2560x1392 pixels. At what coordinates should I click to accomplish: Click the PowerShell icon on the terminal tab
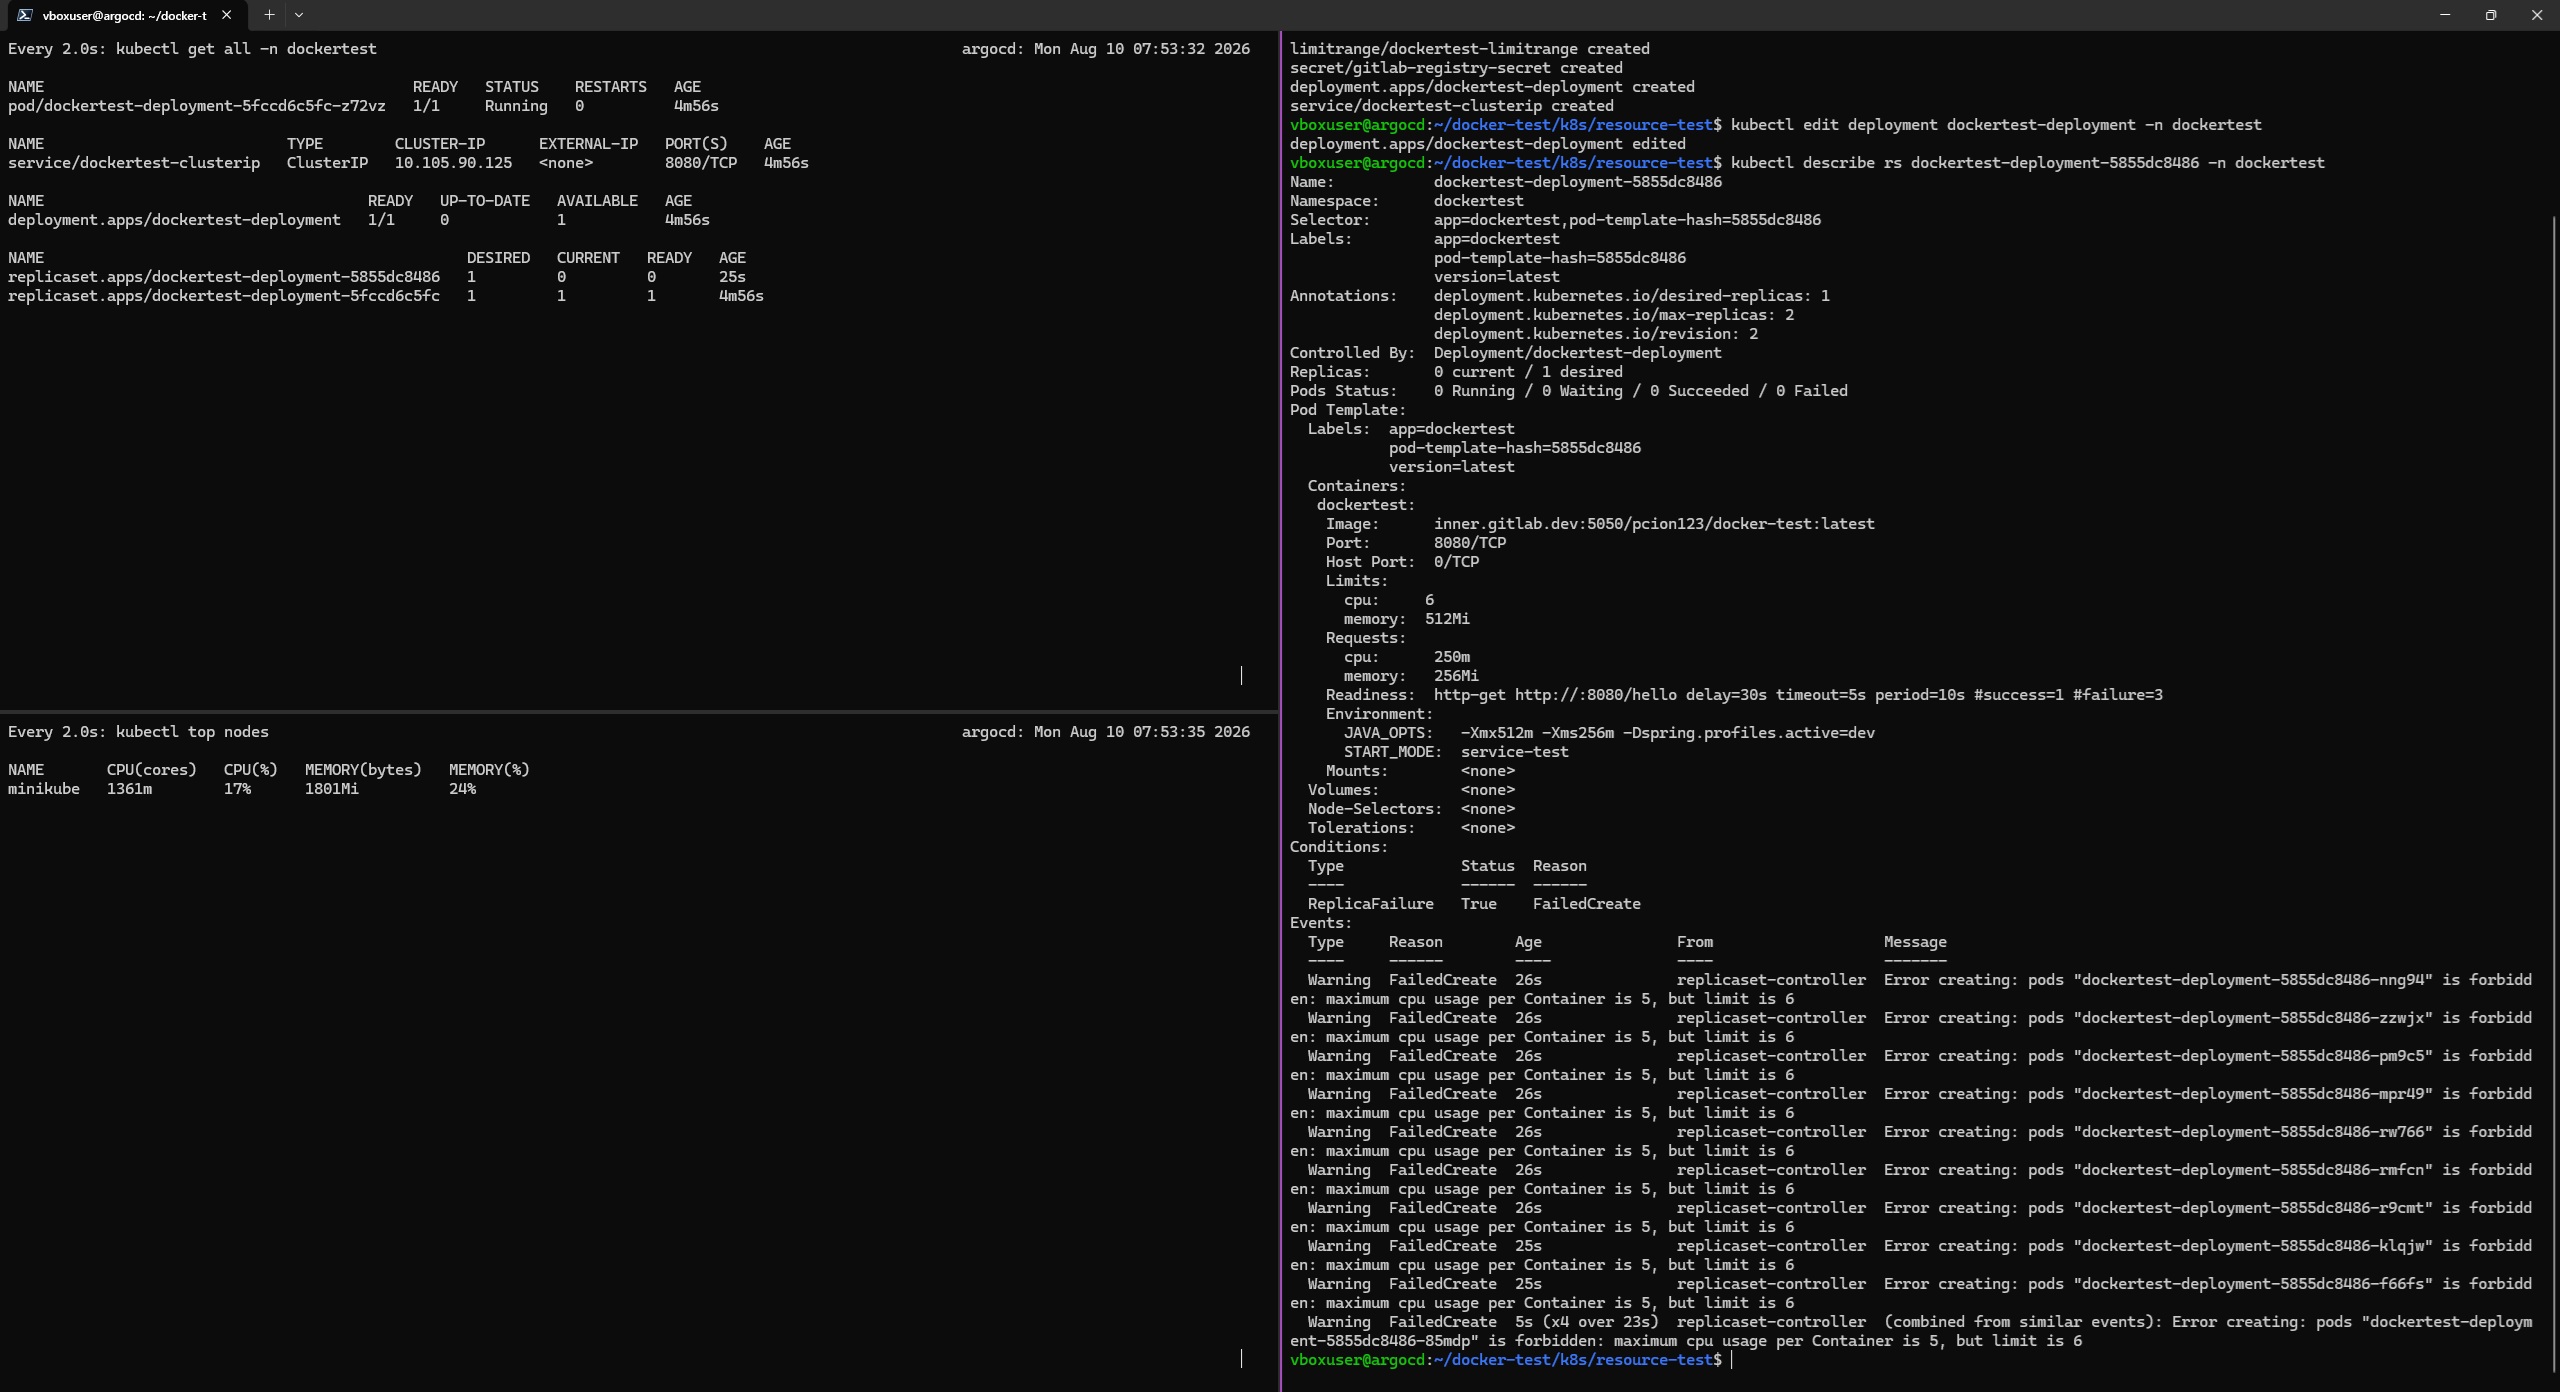coord(24,15)
